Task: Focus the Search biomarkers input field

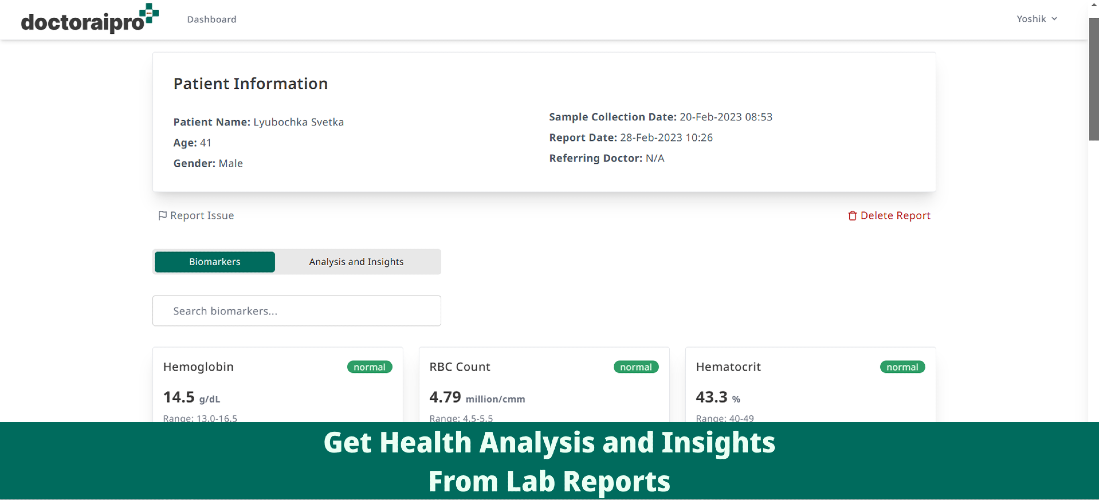Action: coord(296,311)
